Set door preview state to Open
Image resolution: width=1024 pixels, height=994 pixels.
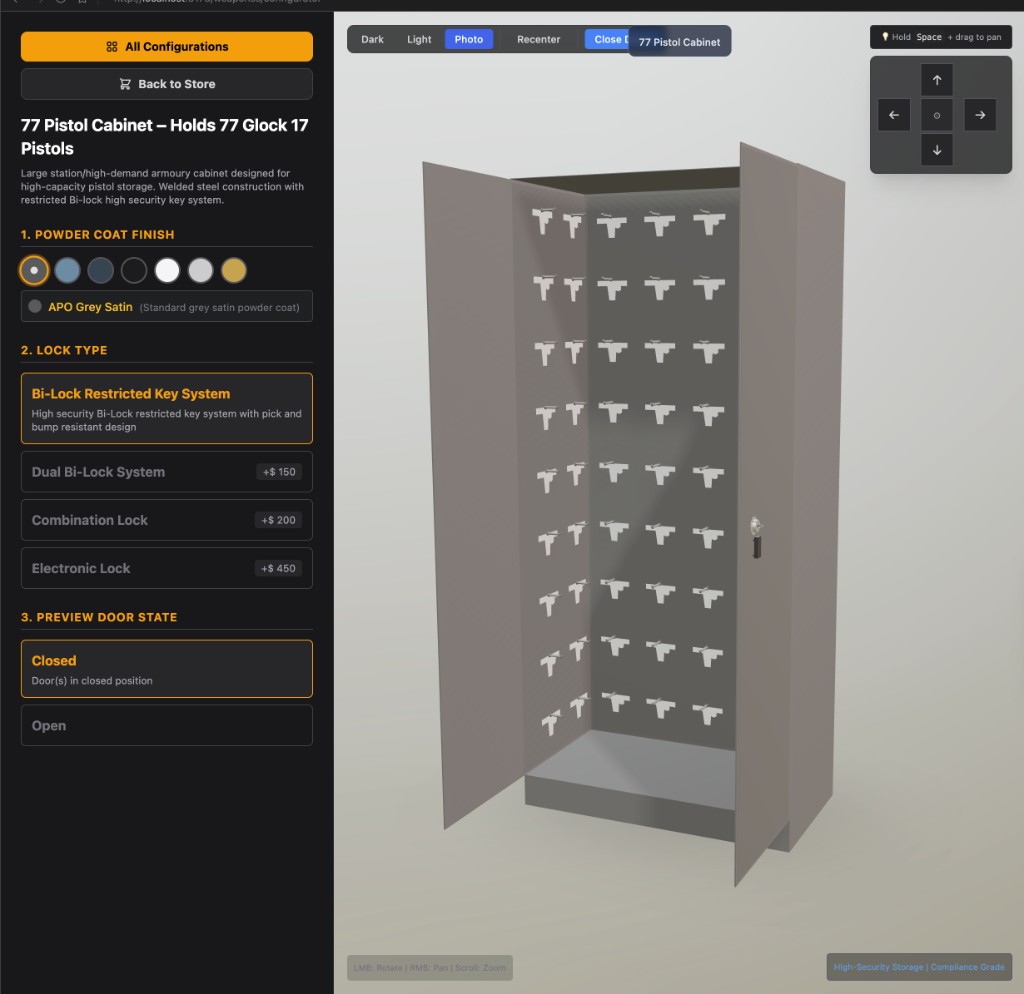tap(166, 726)
